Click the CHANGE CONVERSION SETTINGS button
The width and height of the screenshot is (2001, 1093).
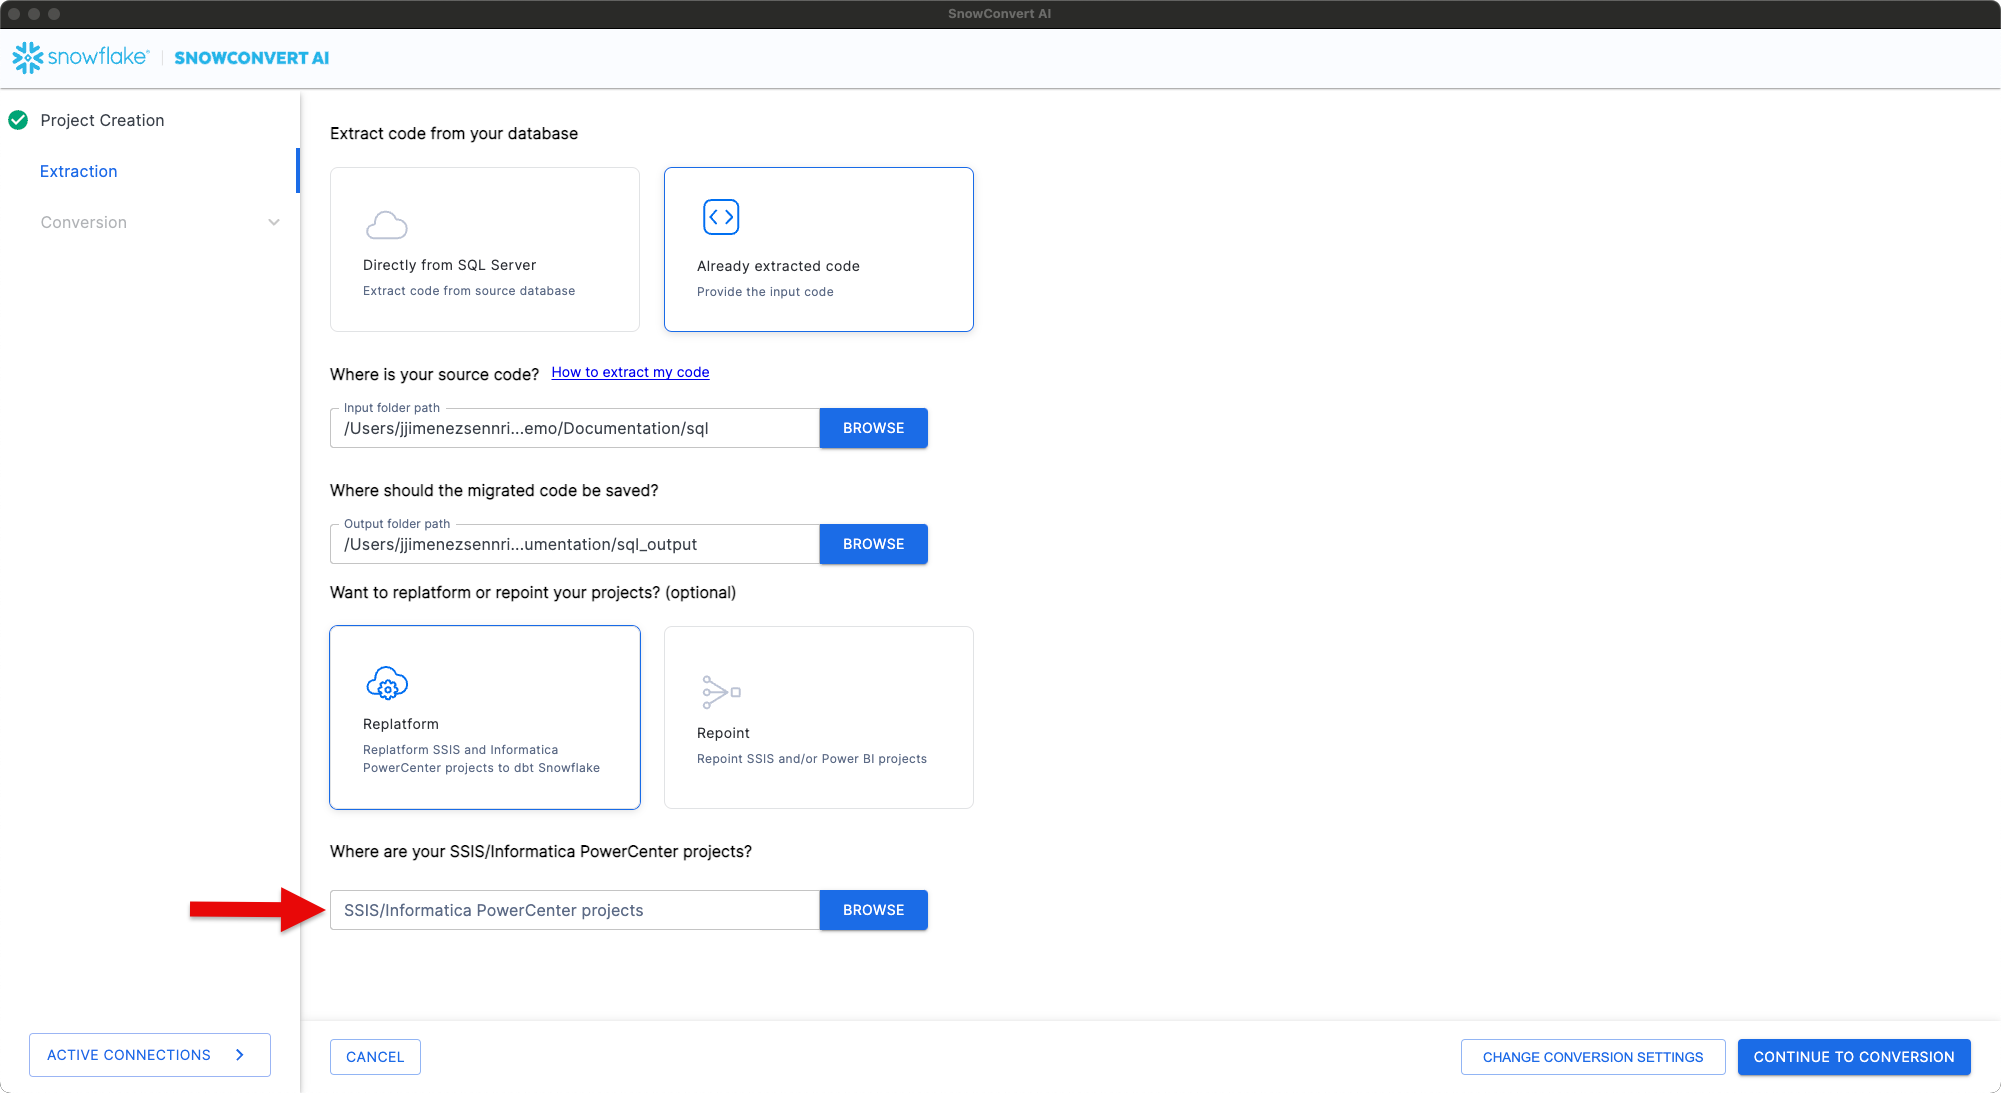point(1593,1056)
